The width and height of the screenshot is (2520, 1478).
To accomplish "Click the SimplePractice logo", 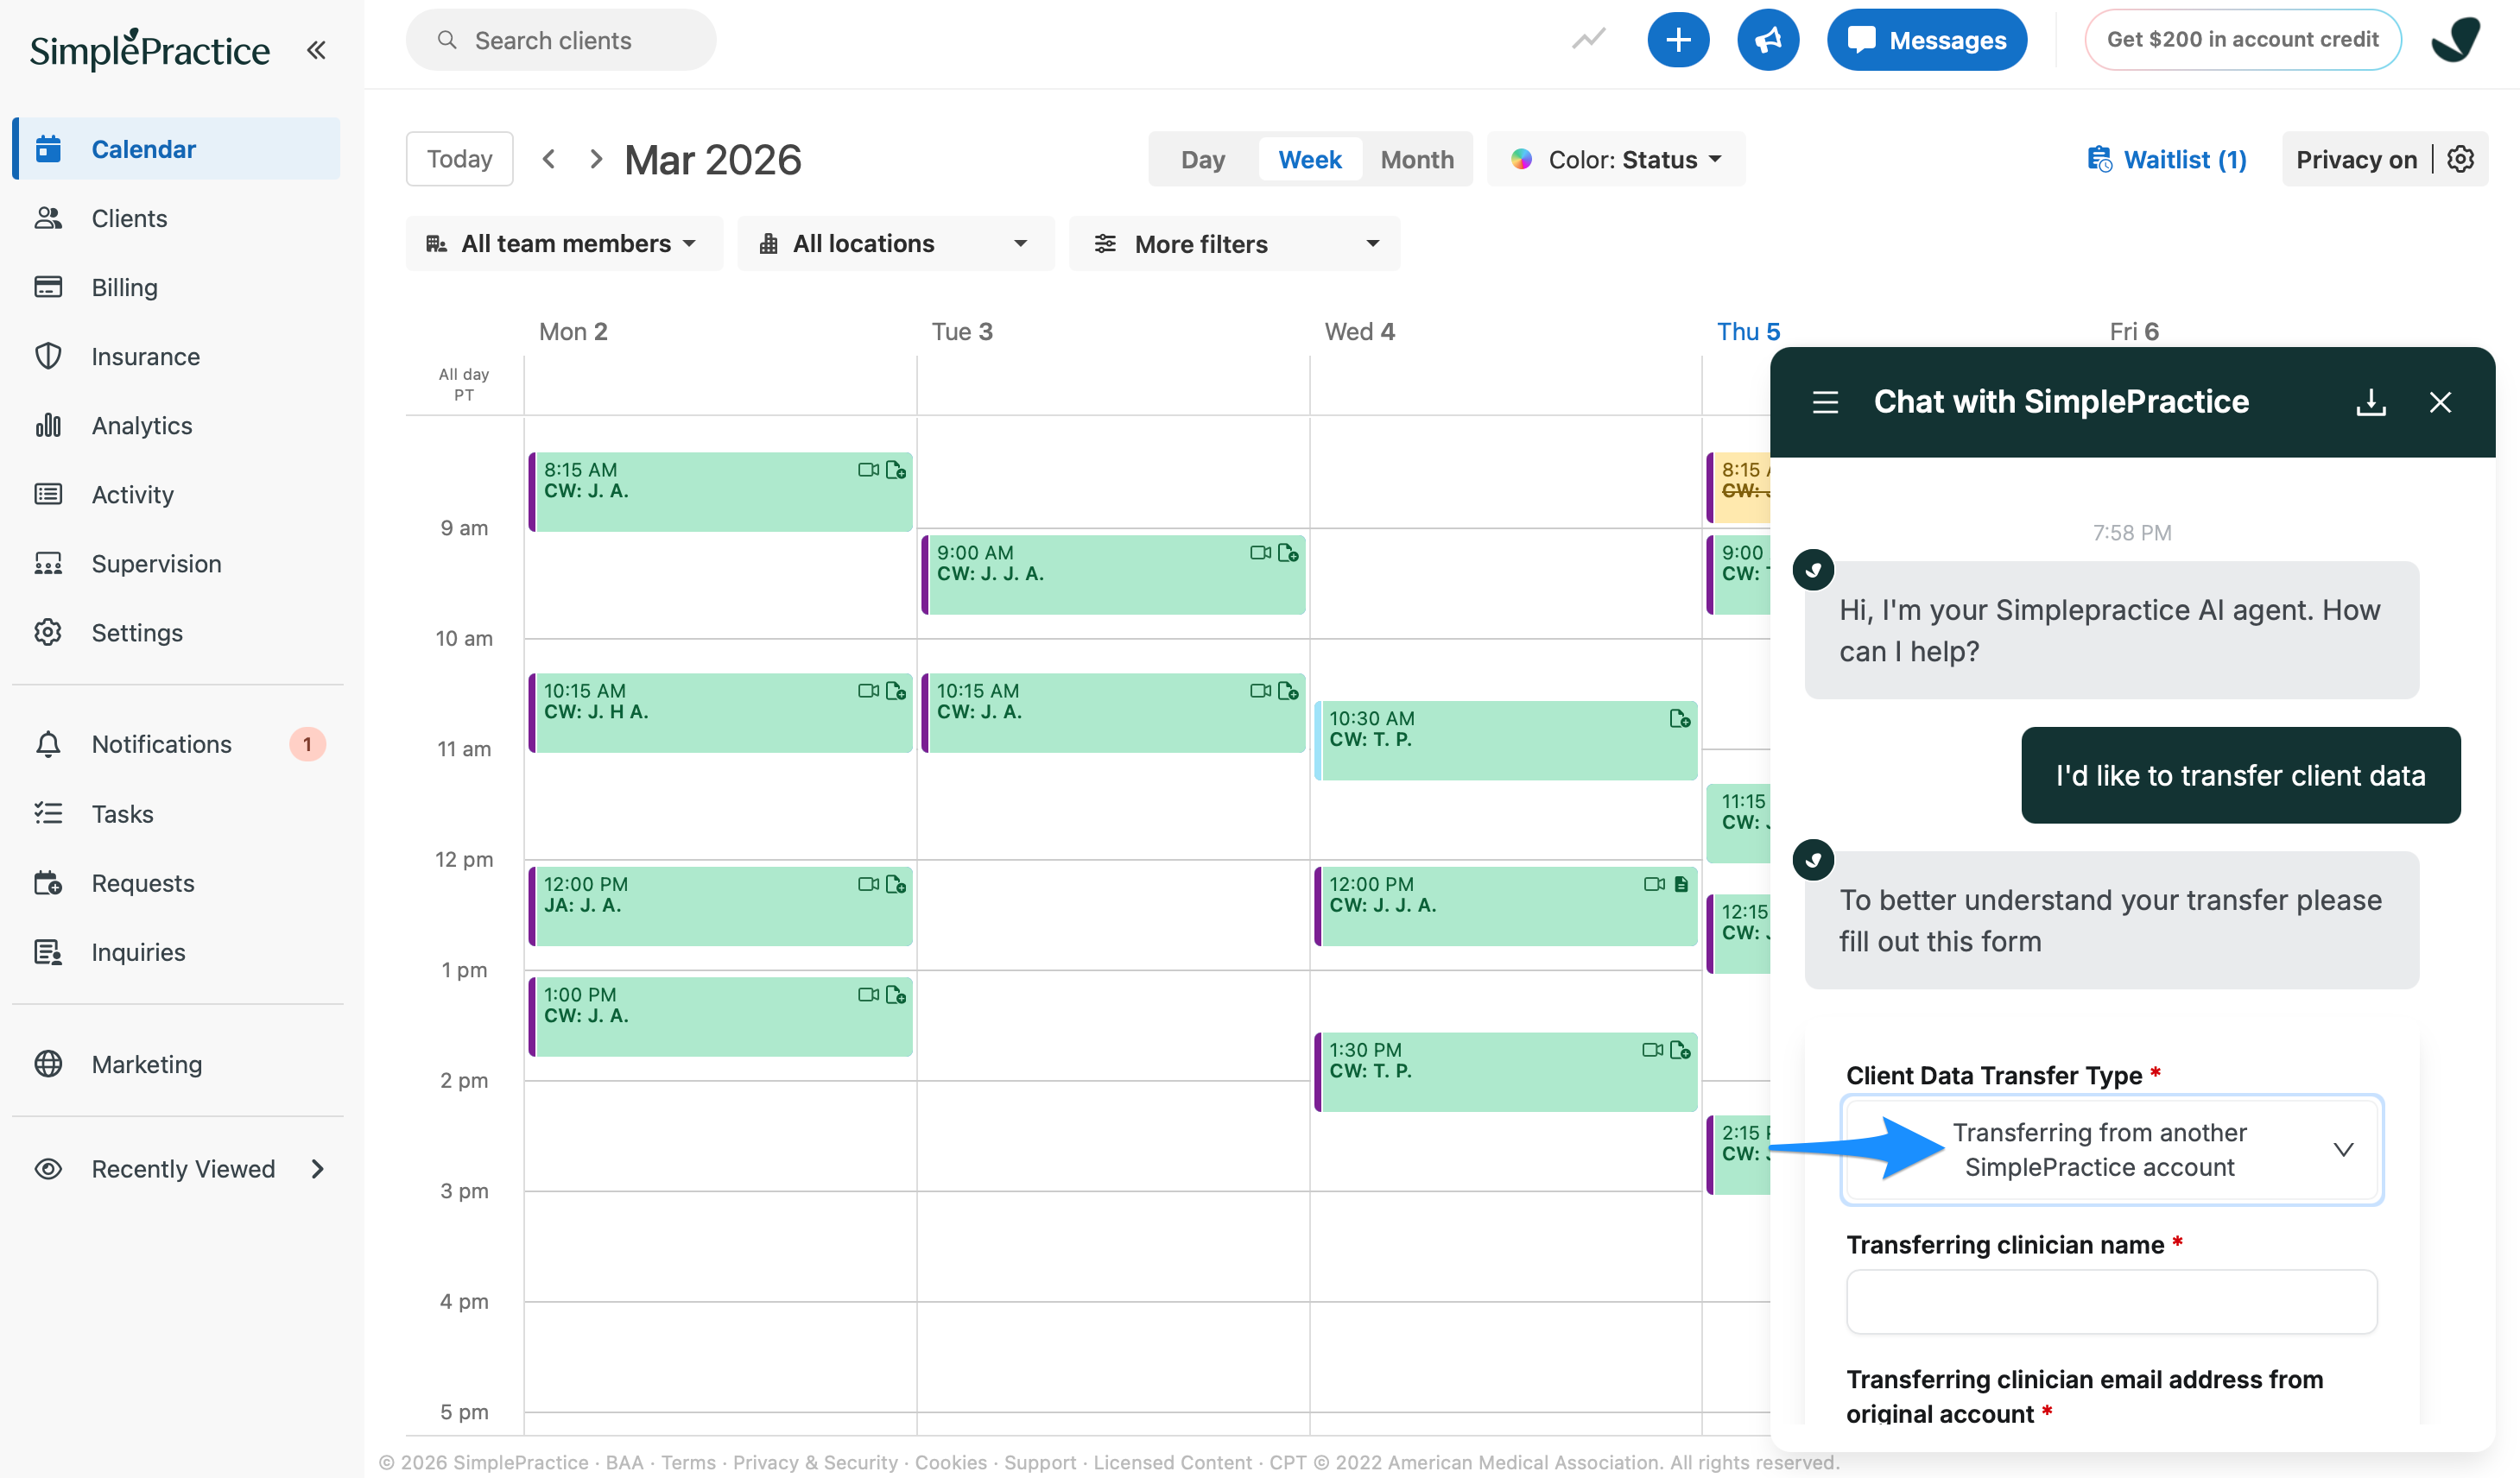I will pos(150,48).
